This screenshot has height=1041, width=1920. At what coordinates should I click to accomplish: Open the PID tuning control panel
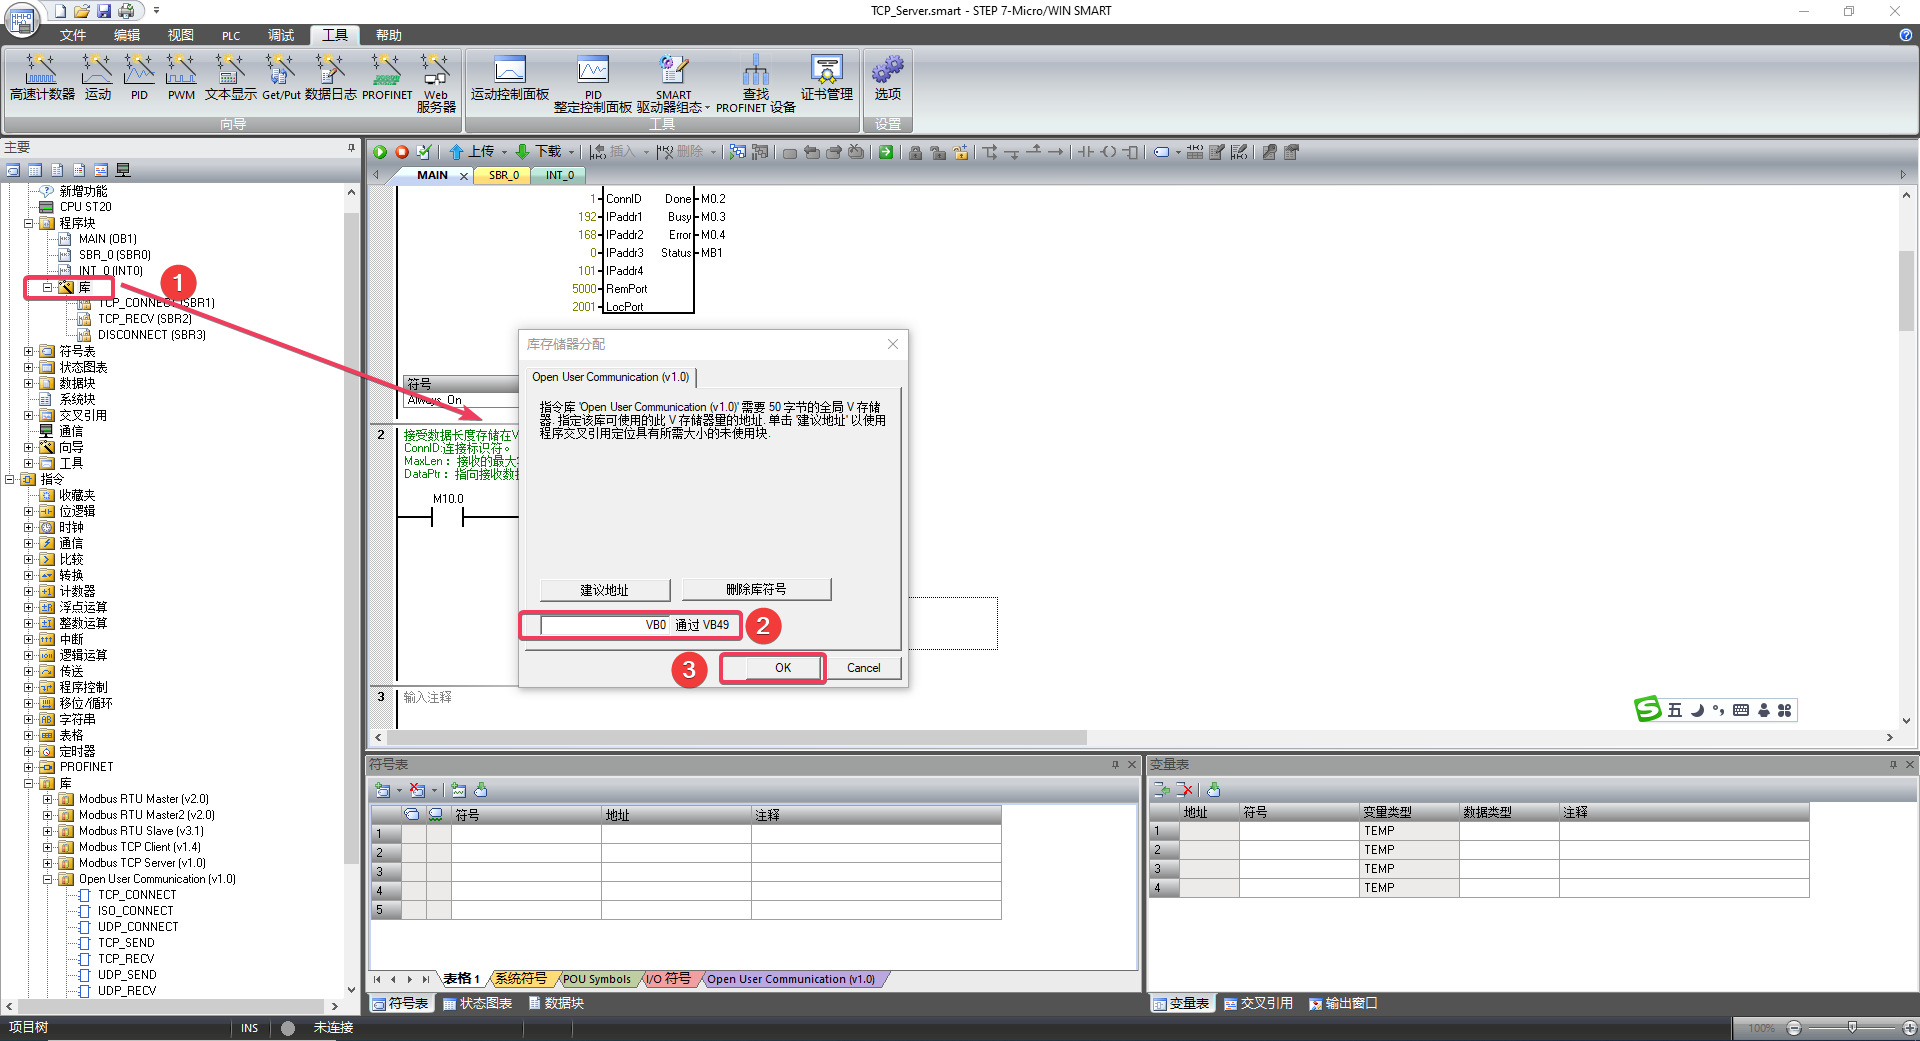pos(593,83)
